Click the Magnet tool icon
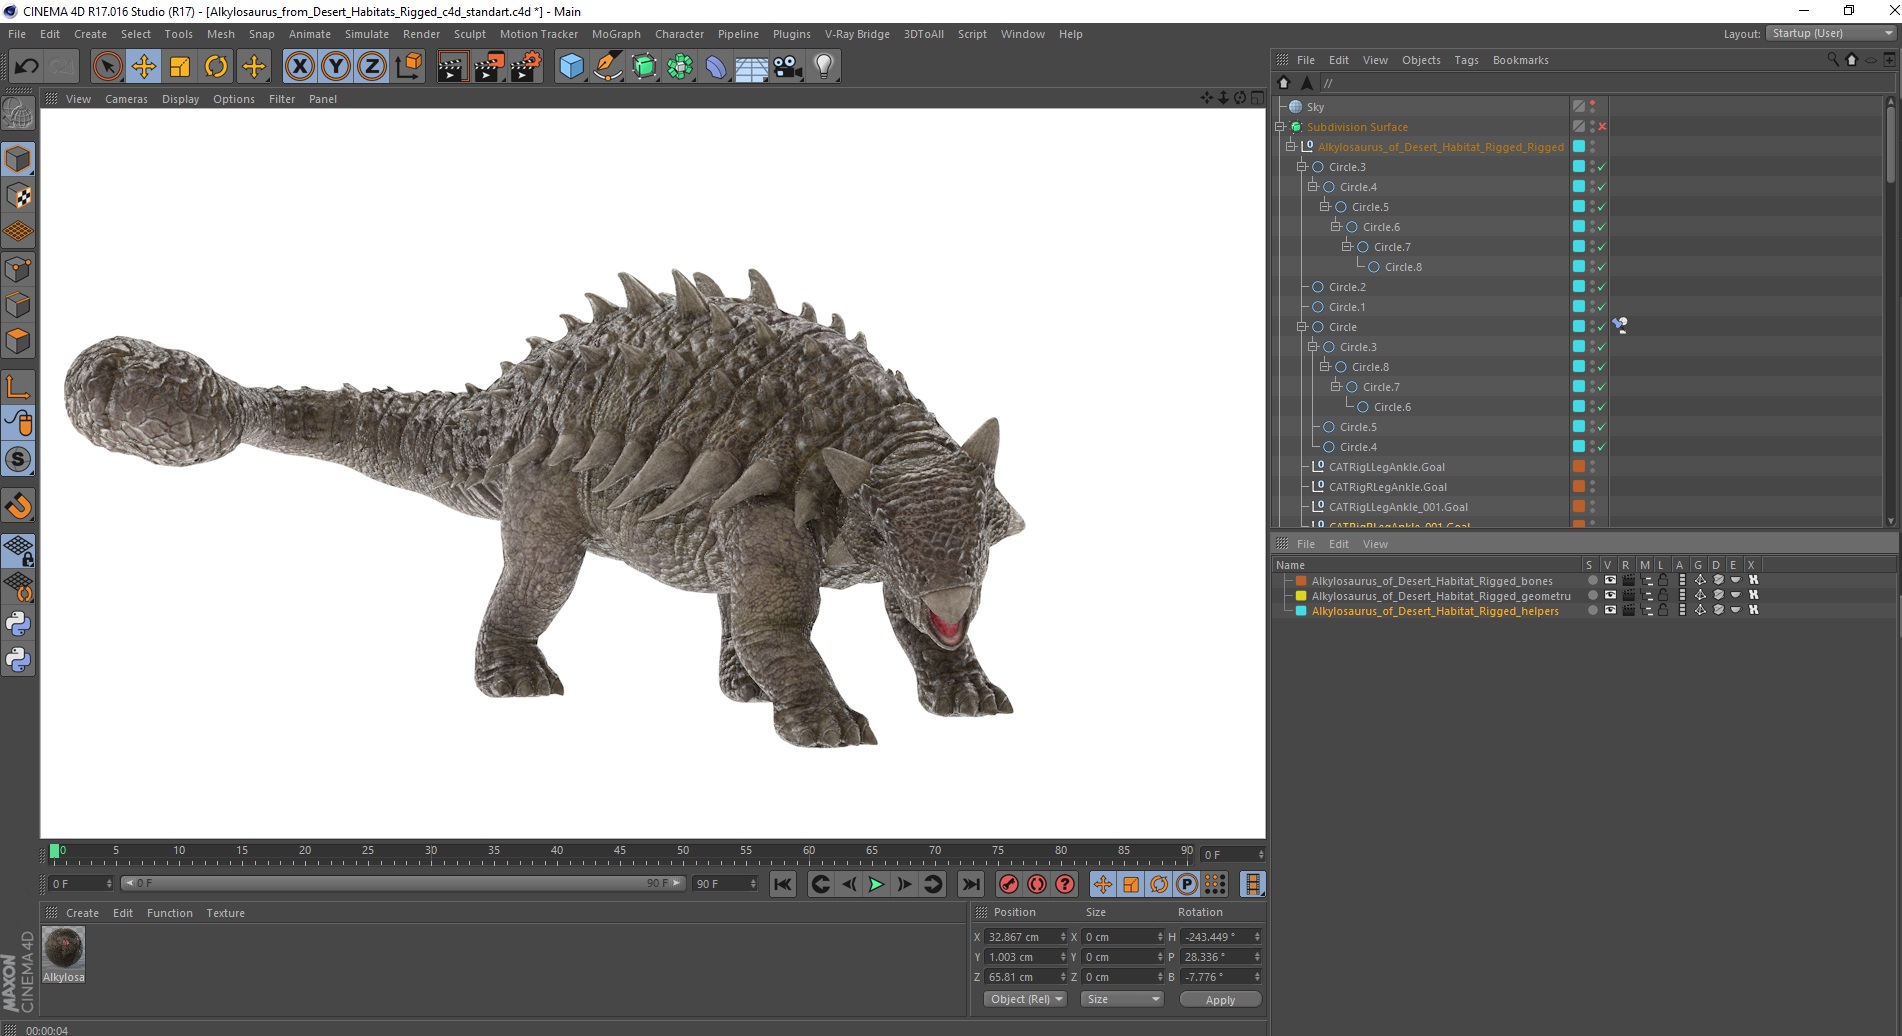Screen dimensions: 1902x1036 pyautogui.click(x=18, y=506)
